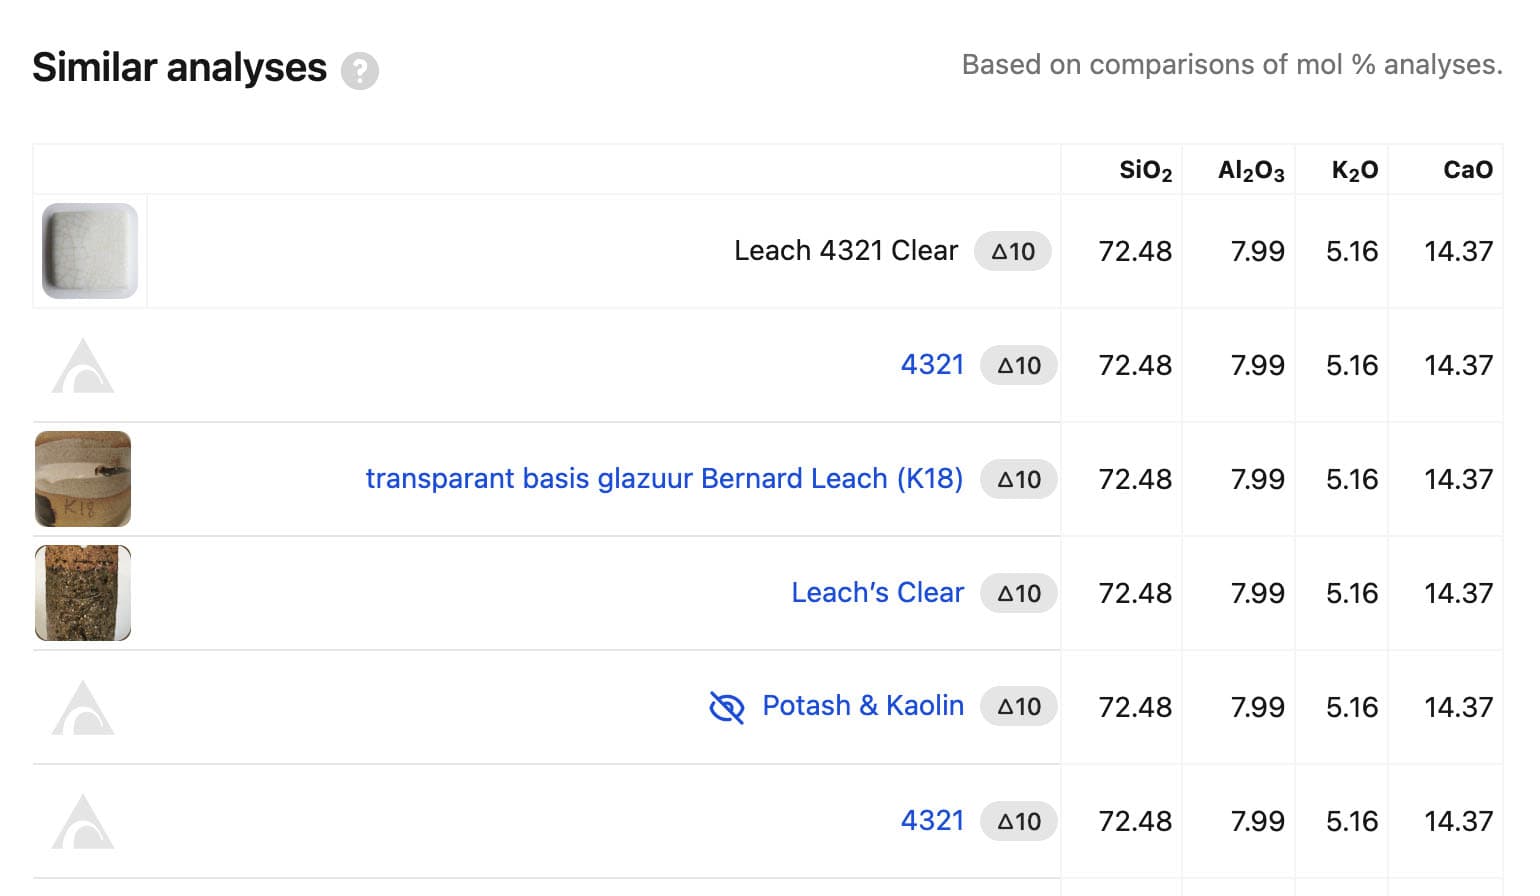Click the K2O column header
Viewport: 1540px width, 896px height.
[x=1354, y=170]
